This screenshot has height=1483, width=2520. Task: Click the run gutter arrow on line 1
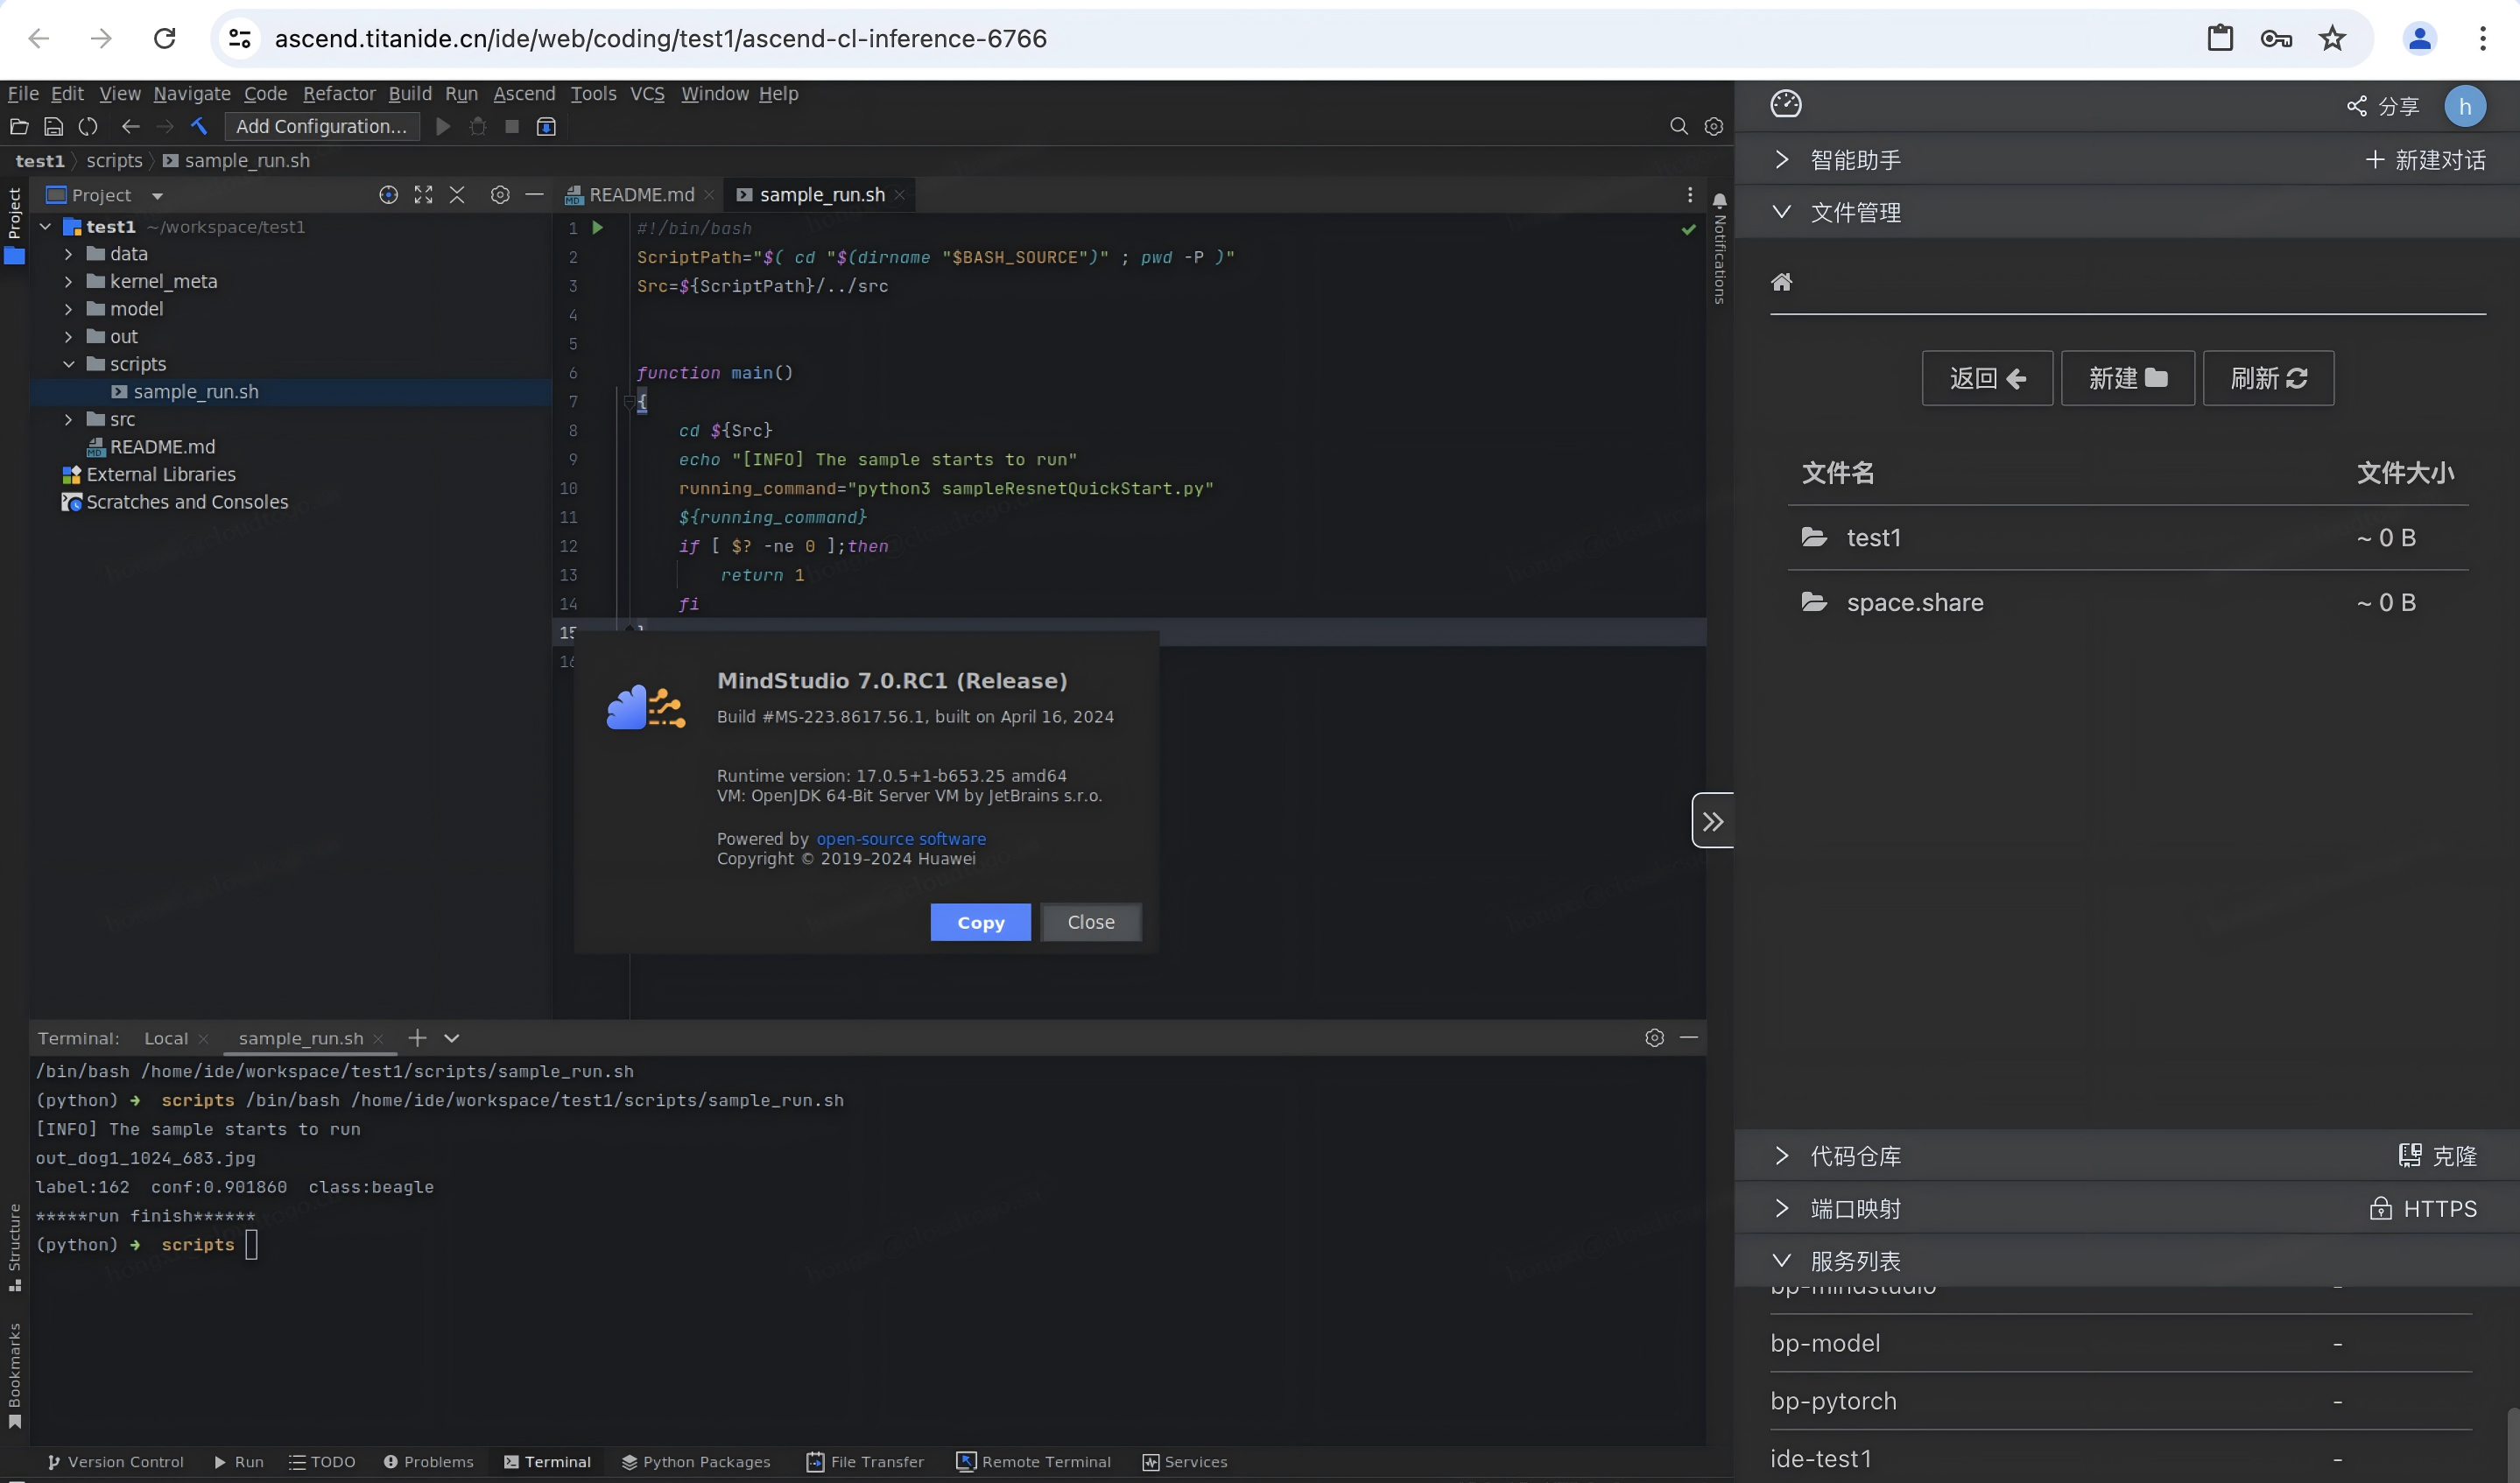597,228
